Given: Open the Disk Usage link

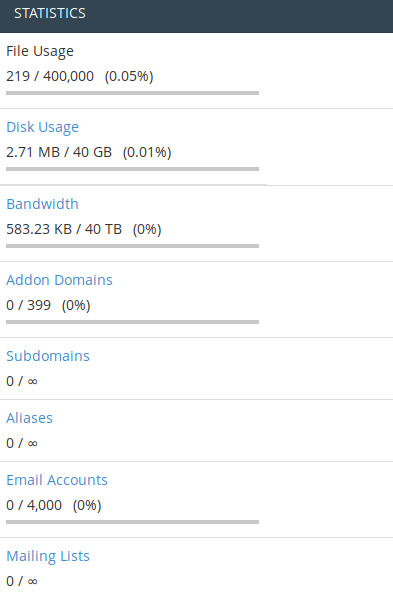Looking at the screenshot, I should coord(42,127).
